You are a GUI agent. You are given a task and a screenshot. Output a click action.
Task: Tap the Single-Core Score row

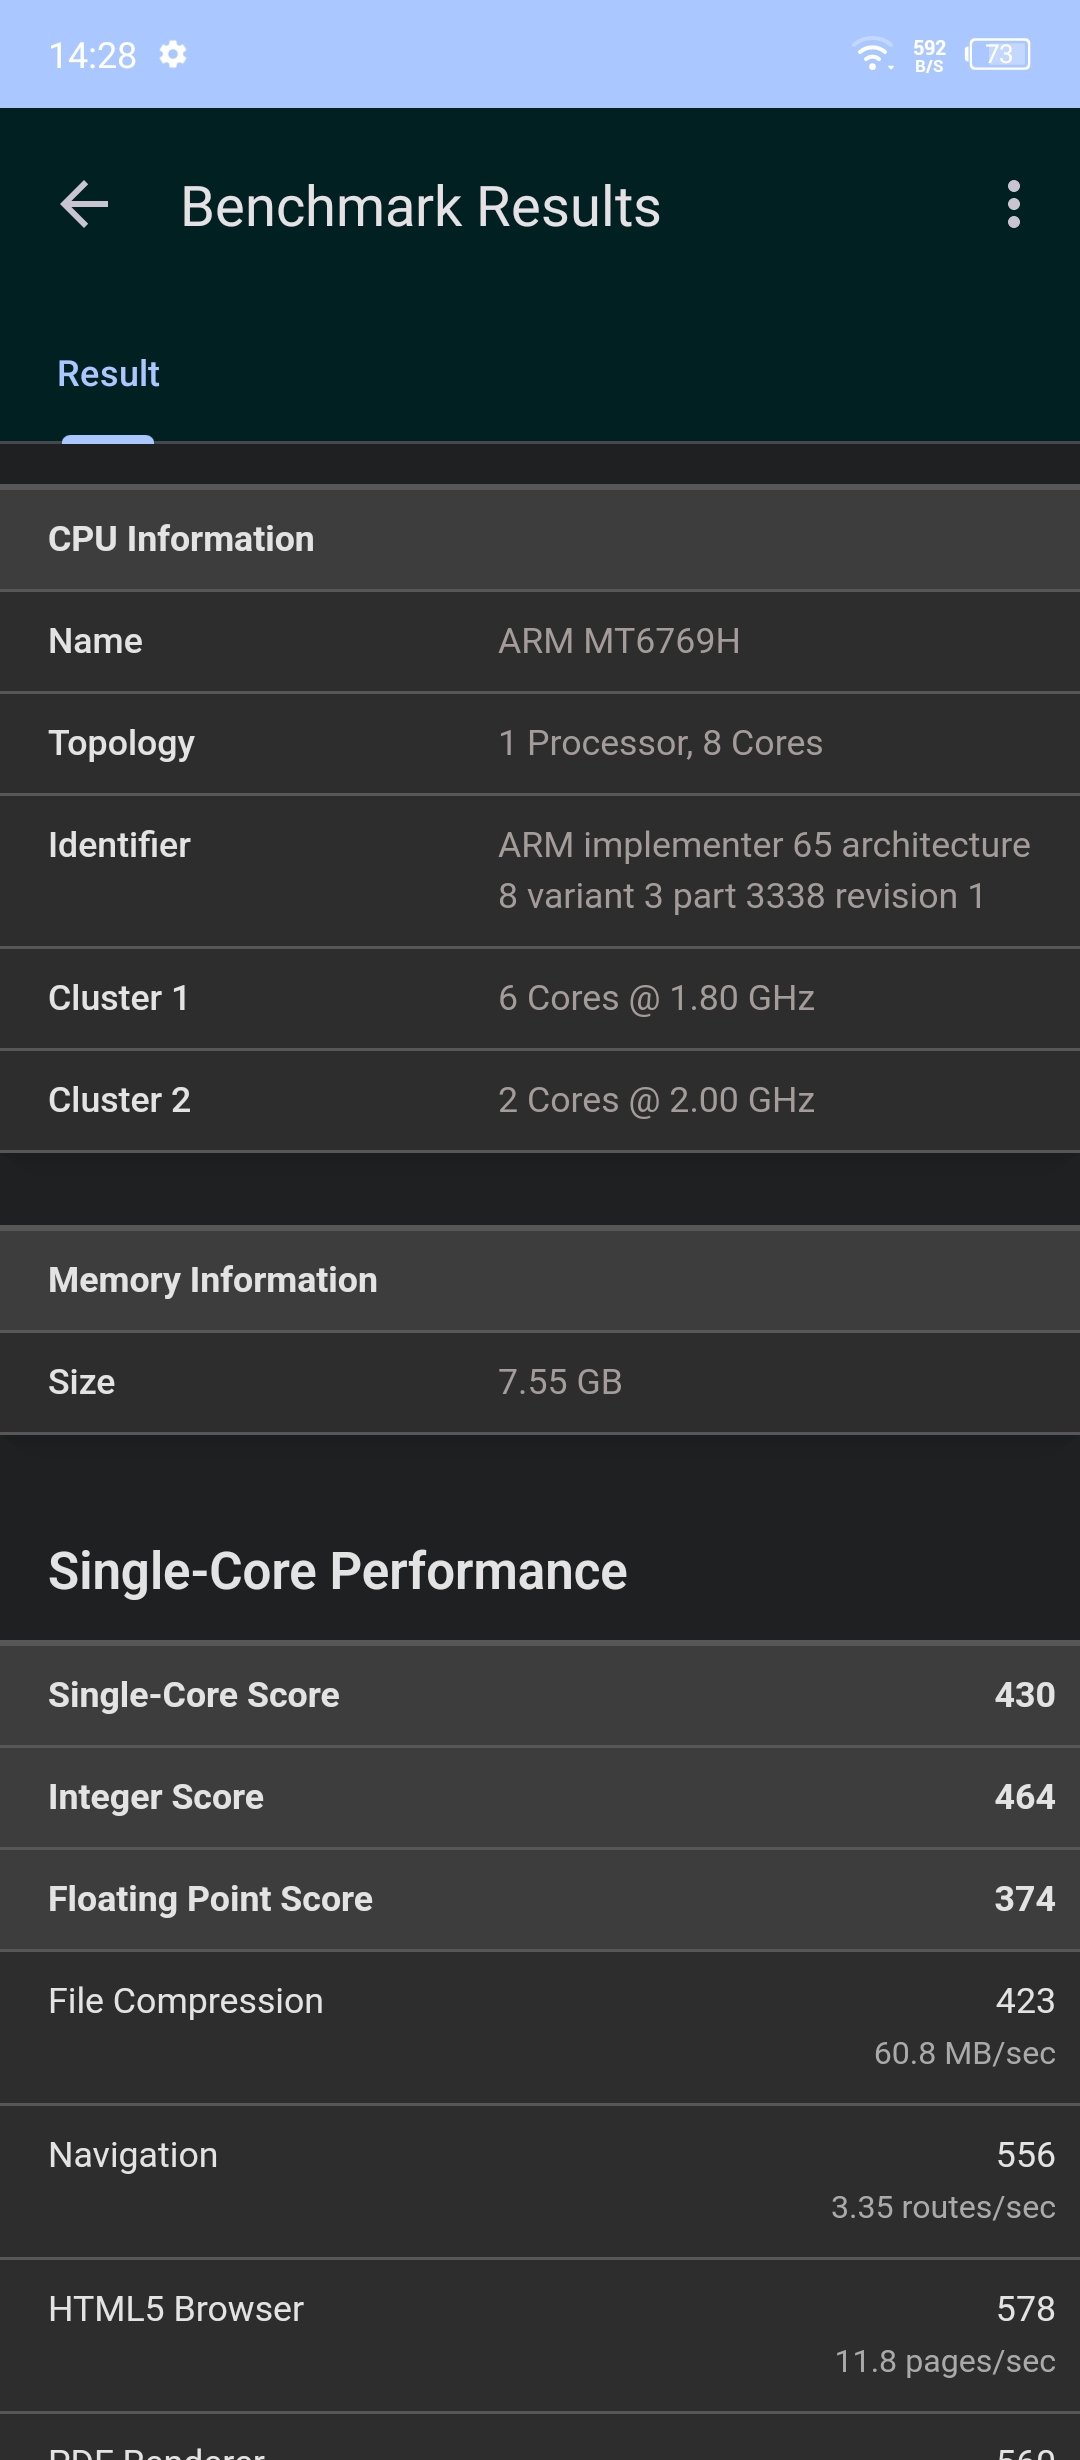point(540,1695)
